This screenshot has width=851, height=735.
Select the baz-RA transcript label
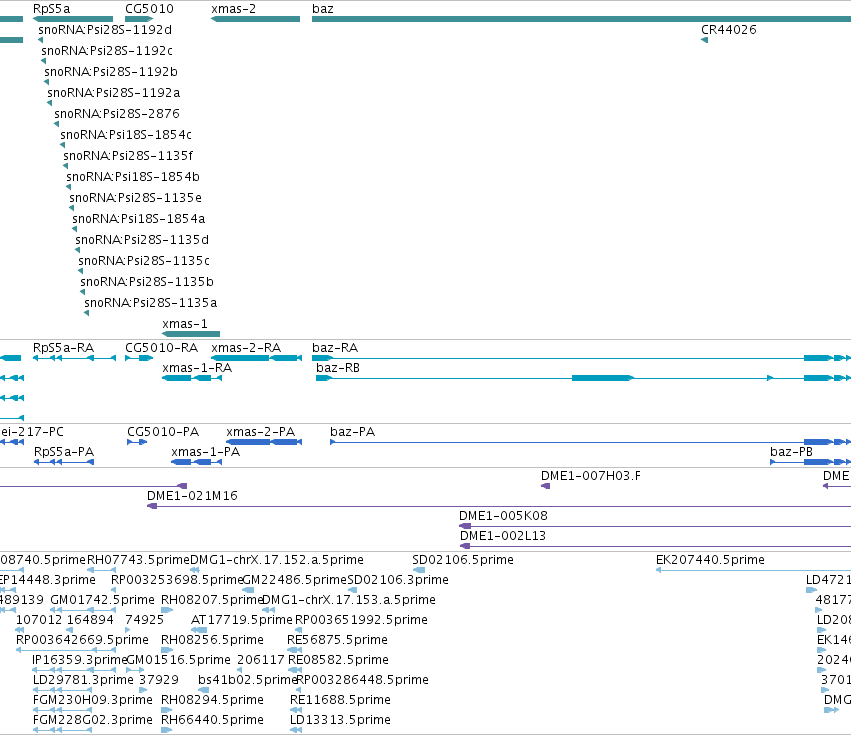[x=335, y=348]
